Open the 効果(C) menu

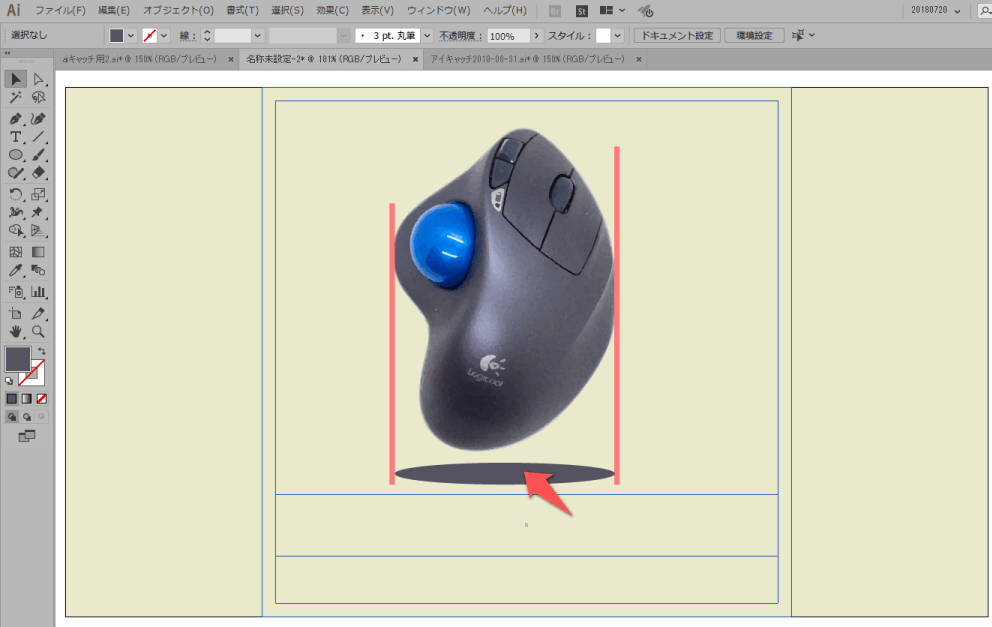[x=332, y=11]
